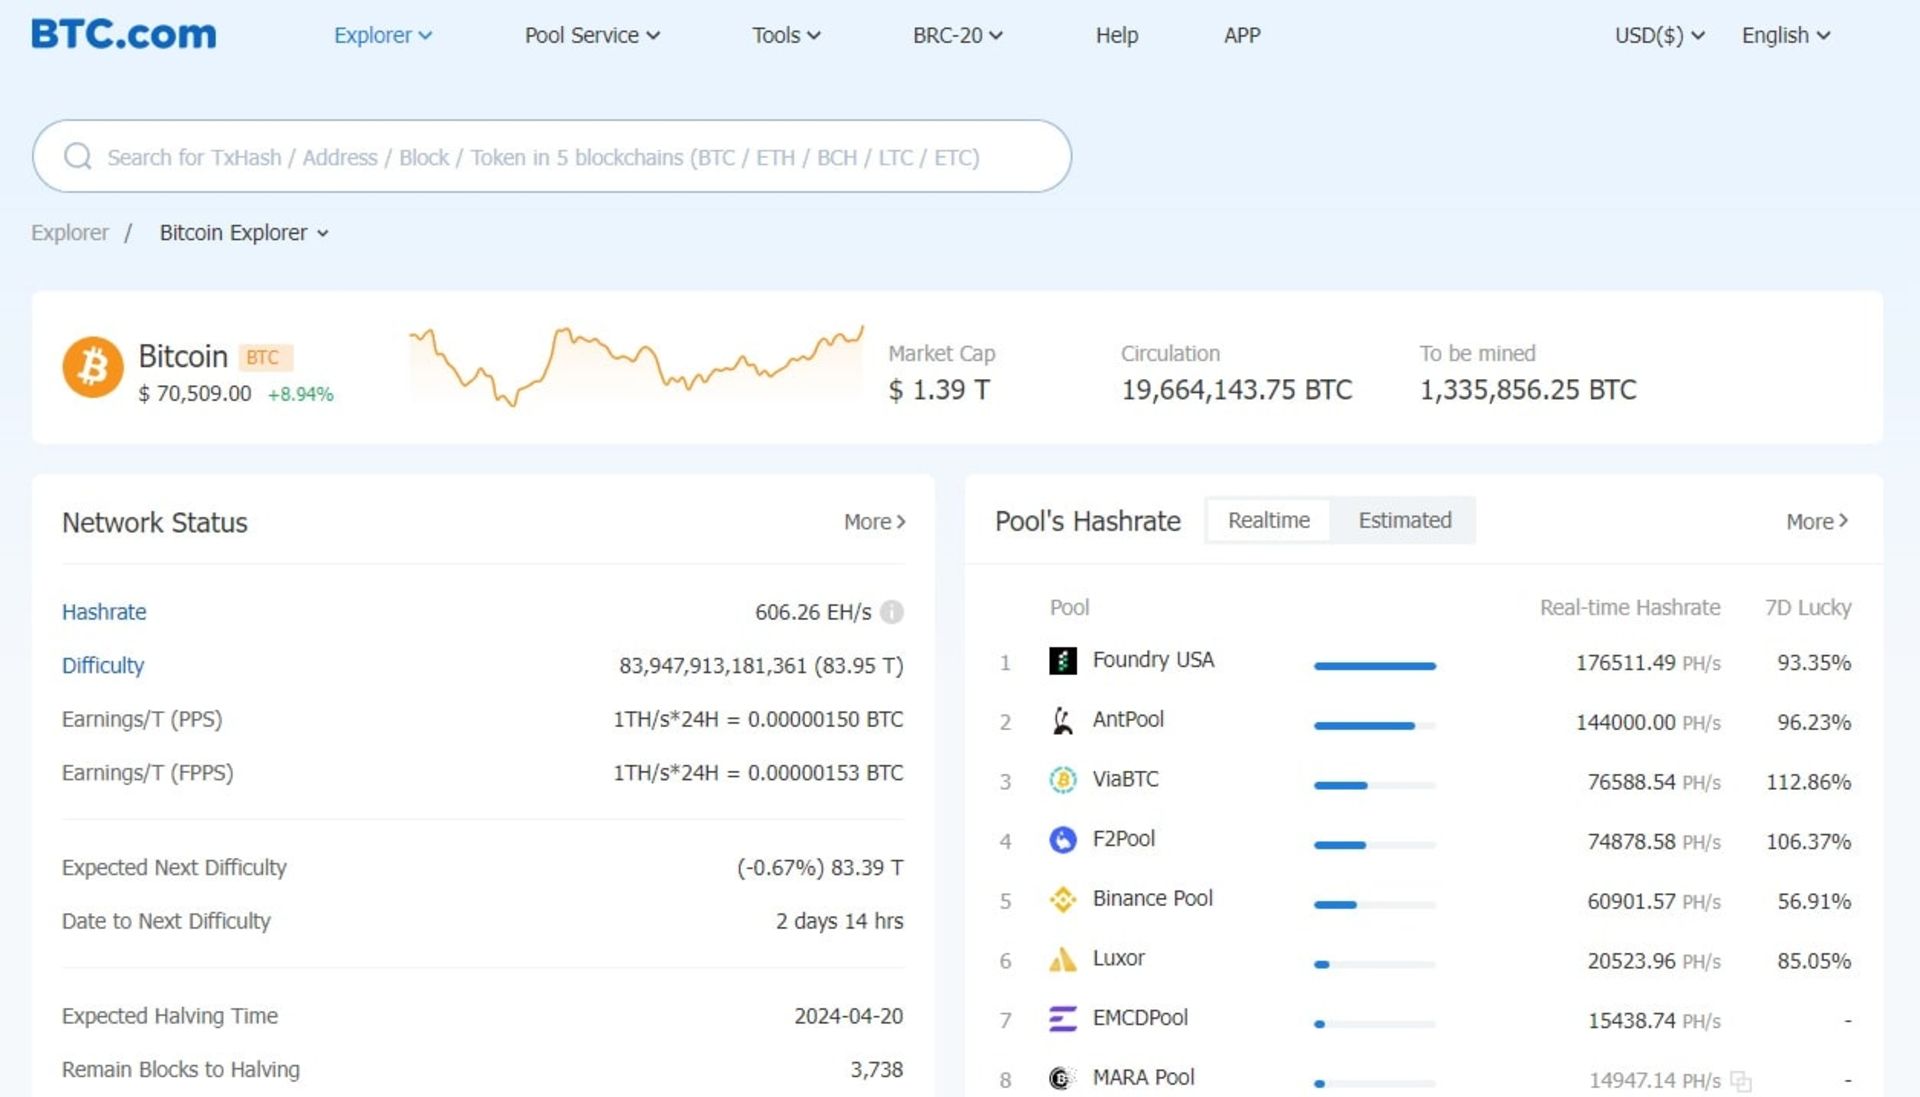Click the Bitcoin price $ 70,509.00
Viewport: 1920px width, 1097px height.
[x=195, y=394]
